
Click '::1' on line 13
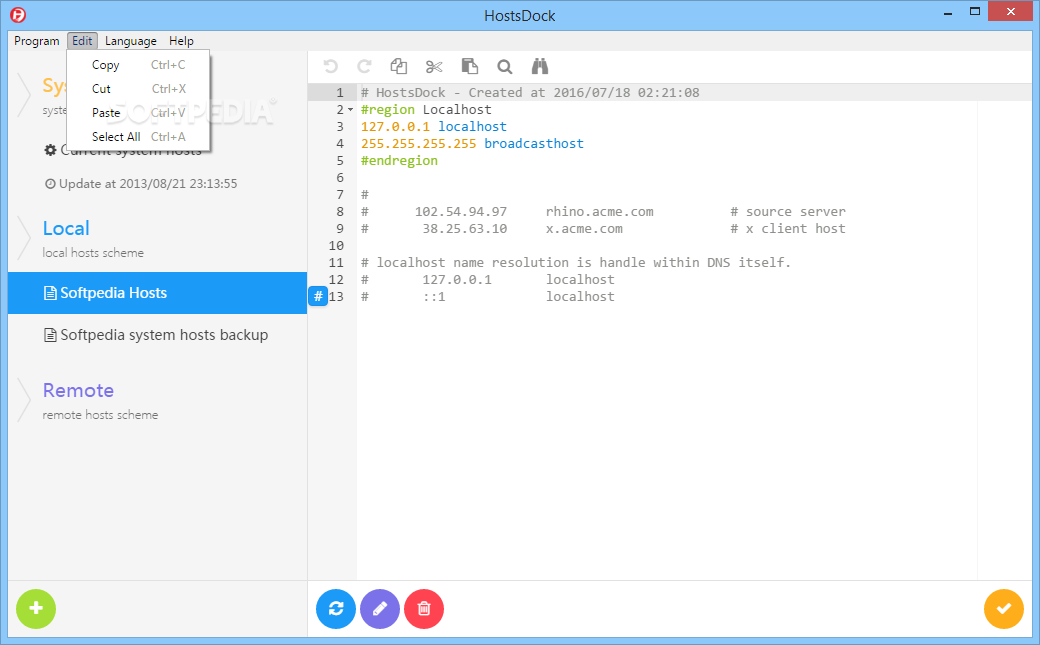click(x=434, y=297)
